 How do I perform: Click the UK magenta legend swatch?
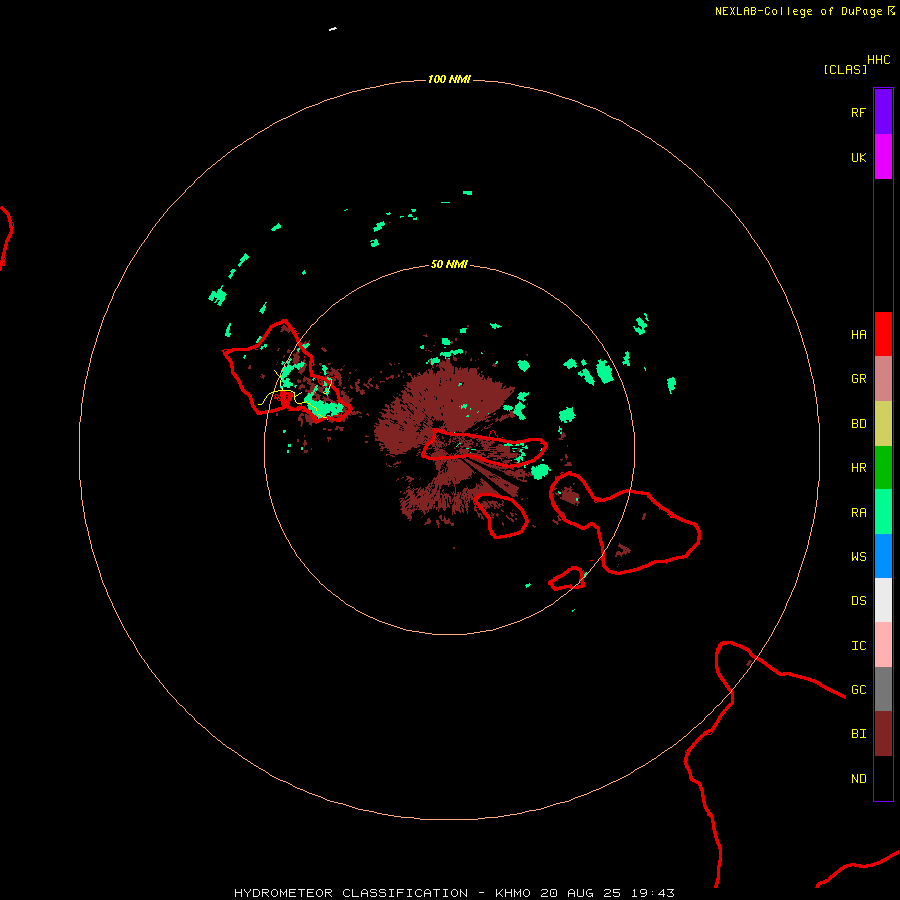coord(883,157)
